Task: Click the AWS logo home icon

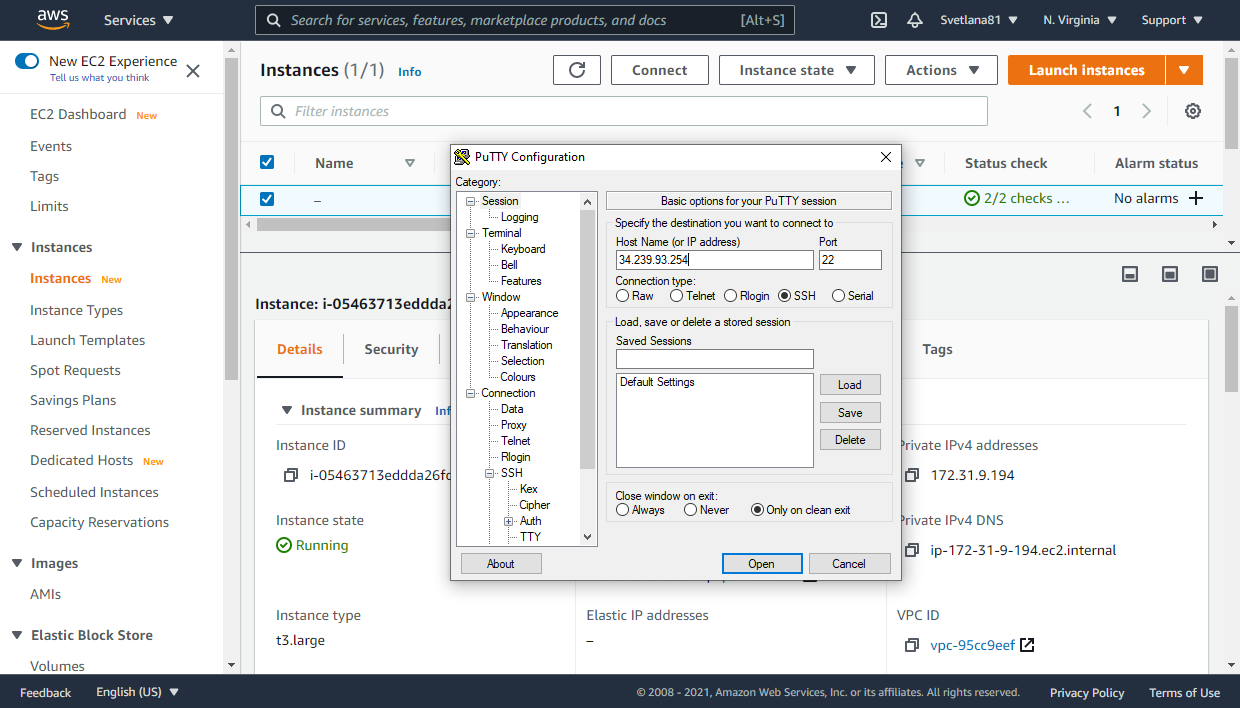Action: tap(53, 19)
